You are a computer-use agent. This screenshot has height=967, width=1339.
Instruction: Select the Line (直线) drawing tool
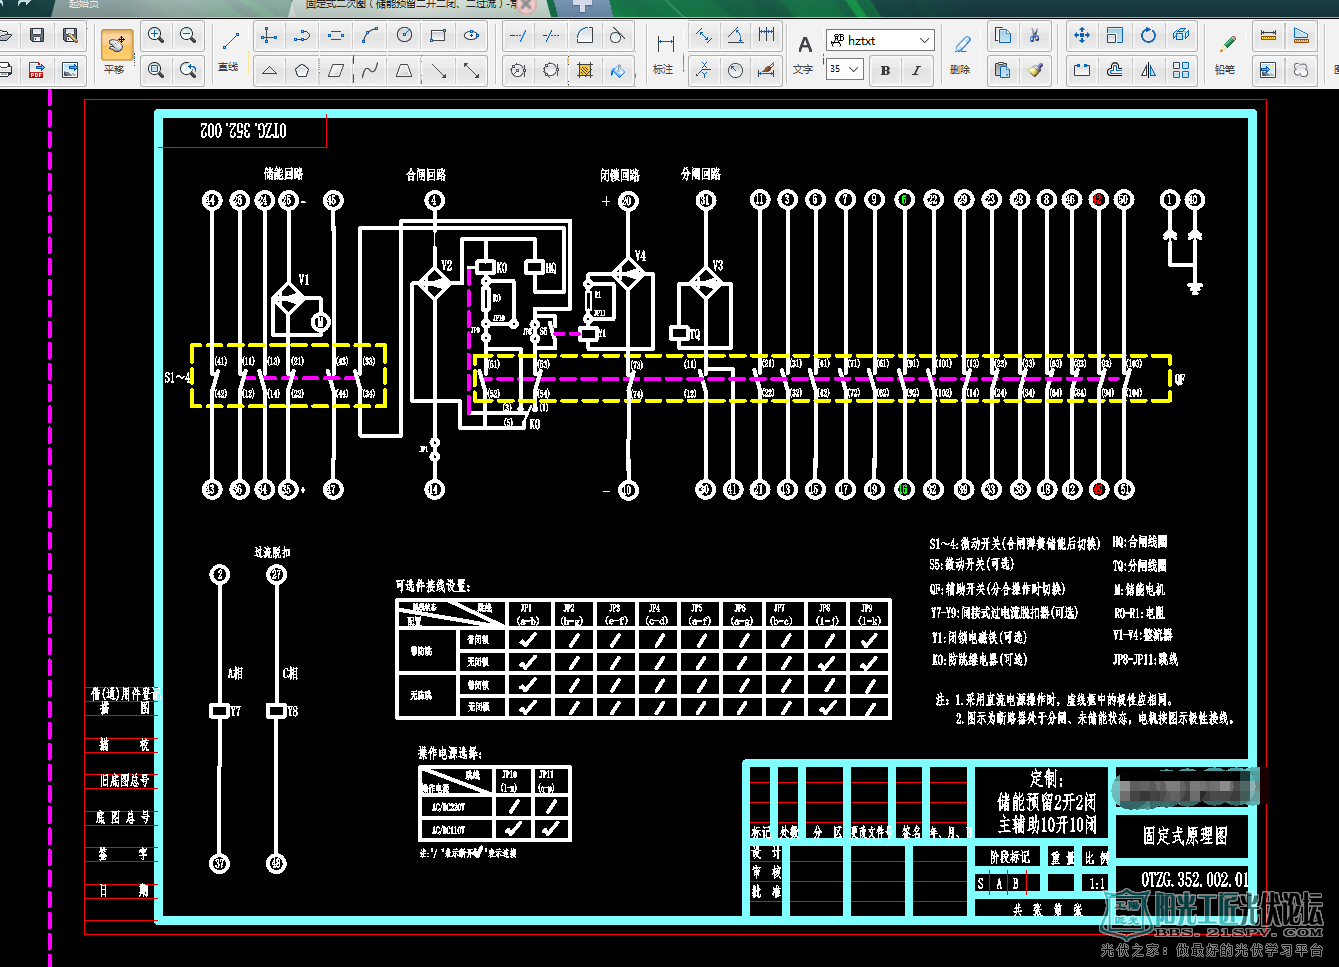pyautogui.click(x=229, y=50)
